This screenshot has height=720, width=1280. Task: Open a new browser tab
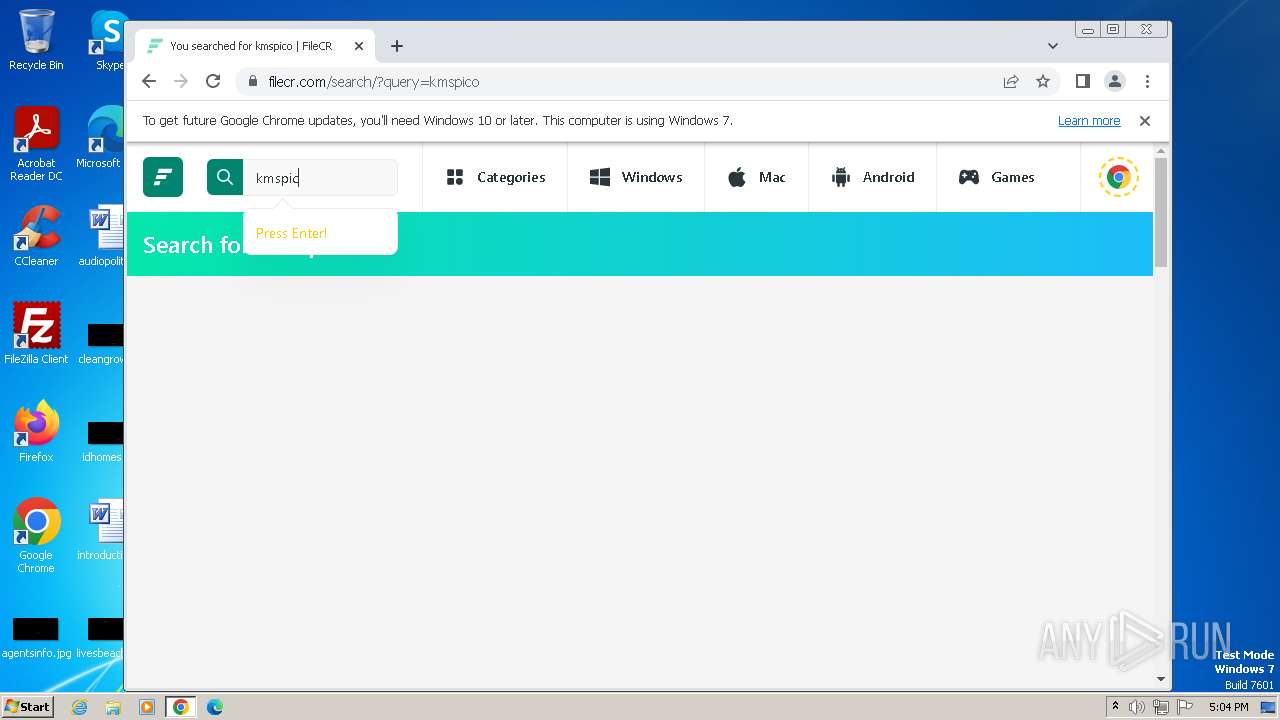pyautogui.click(x=397, y=46)
